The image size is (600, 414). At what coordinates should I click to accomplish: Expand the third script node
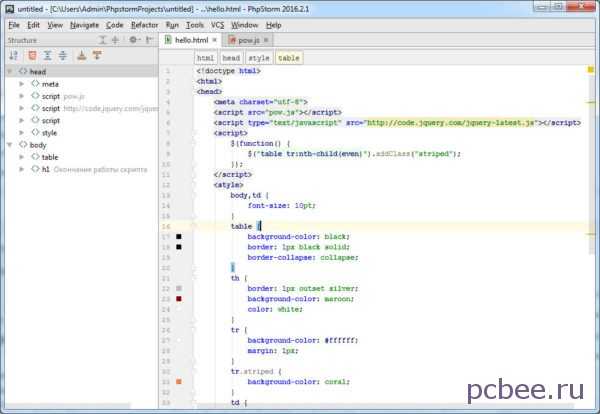21,121
